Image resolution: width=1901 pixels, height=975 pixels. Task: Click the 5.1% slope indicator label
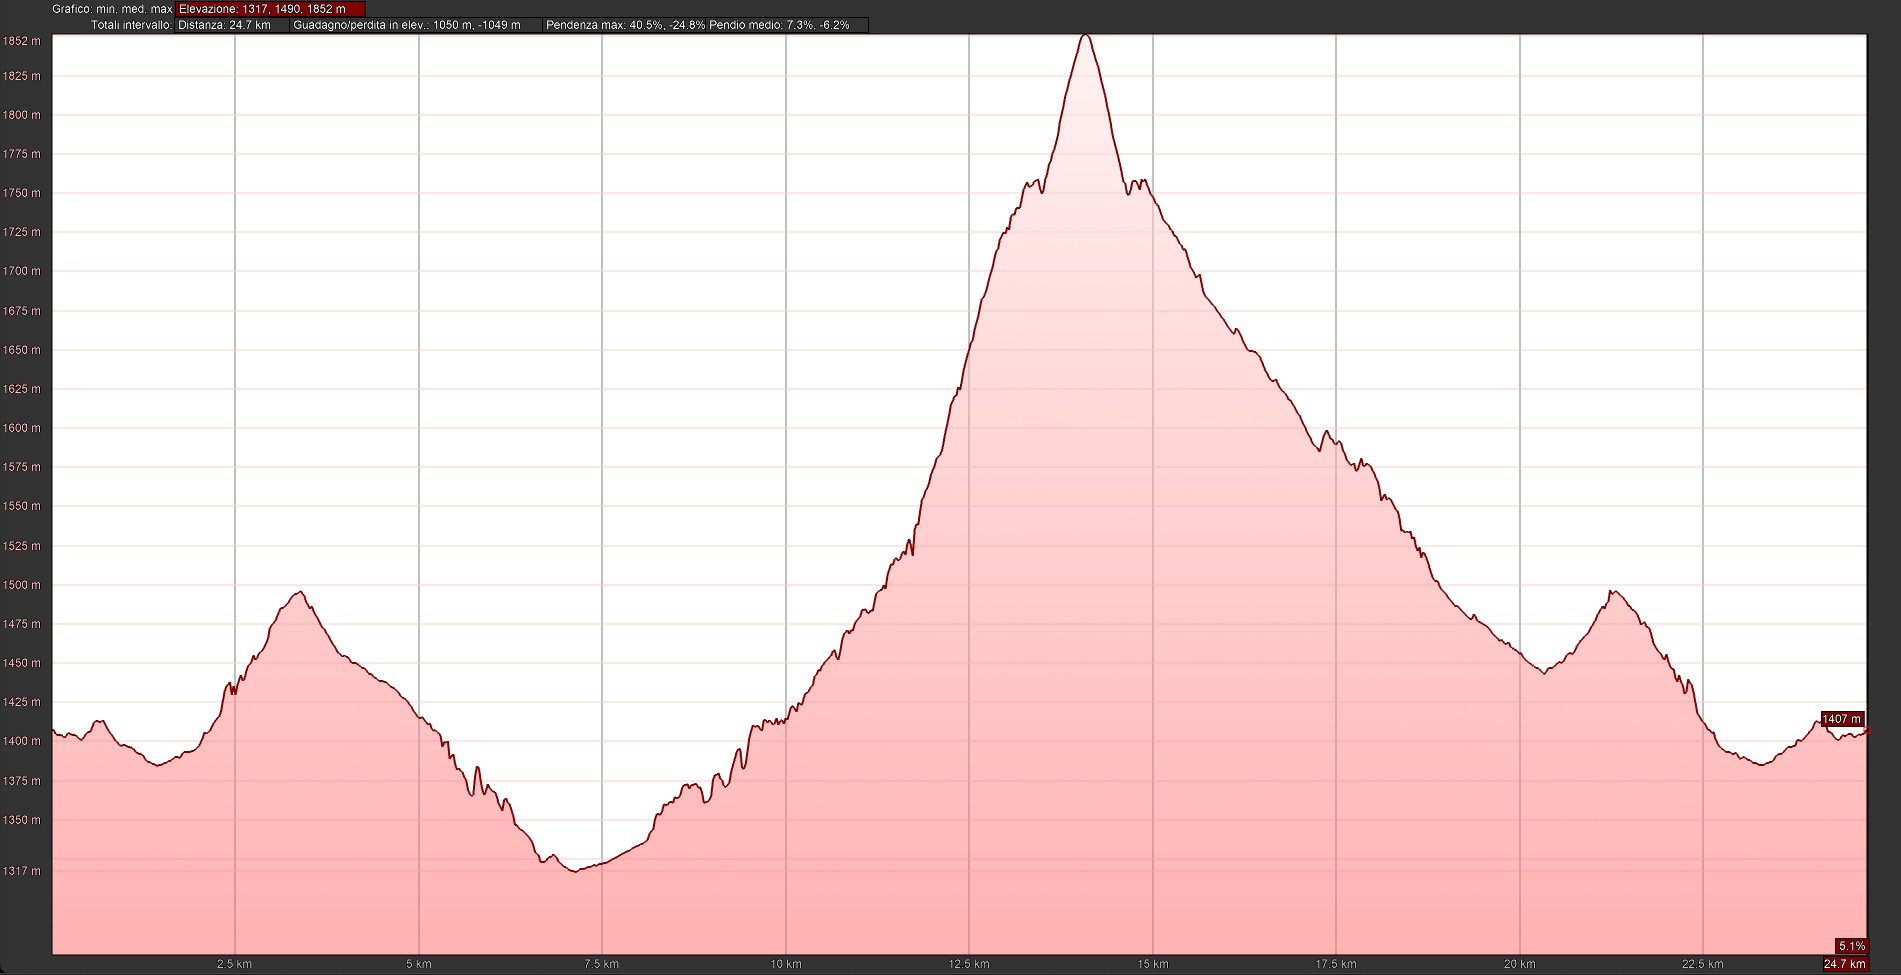(x=1851, y=946)
